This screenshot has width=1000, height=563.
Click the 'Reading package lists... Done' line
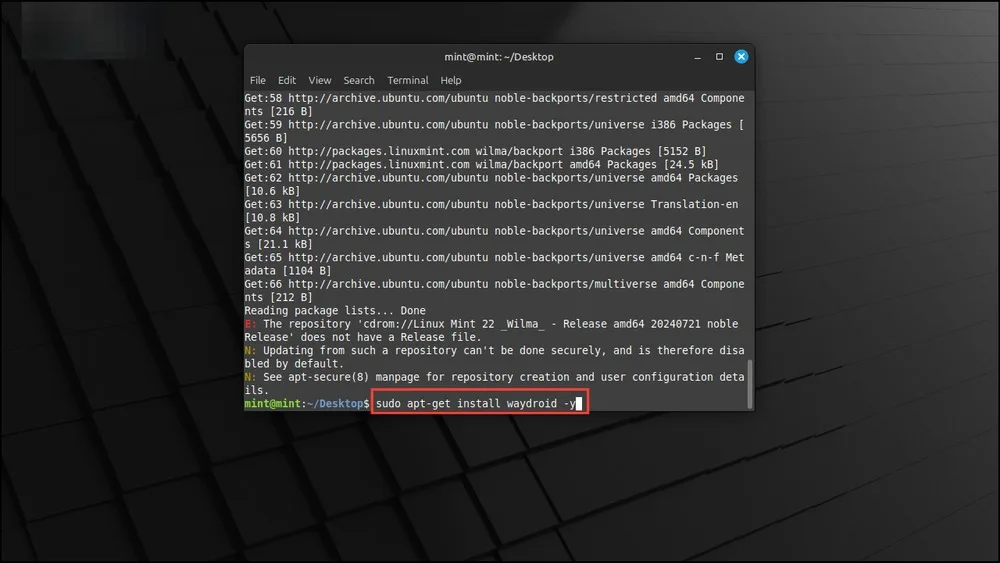pyautogui.click(x=335, y=311)
